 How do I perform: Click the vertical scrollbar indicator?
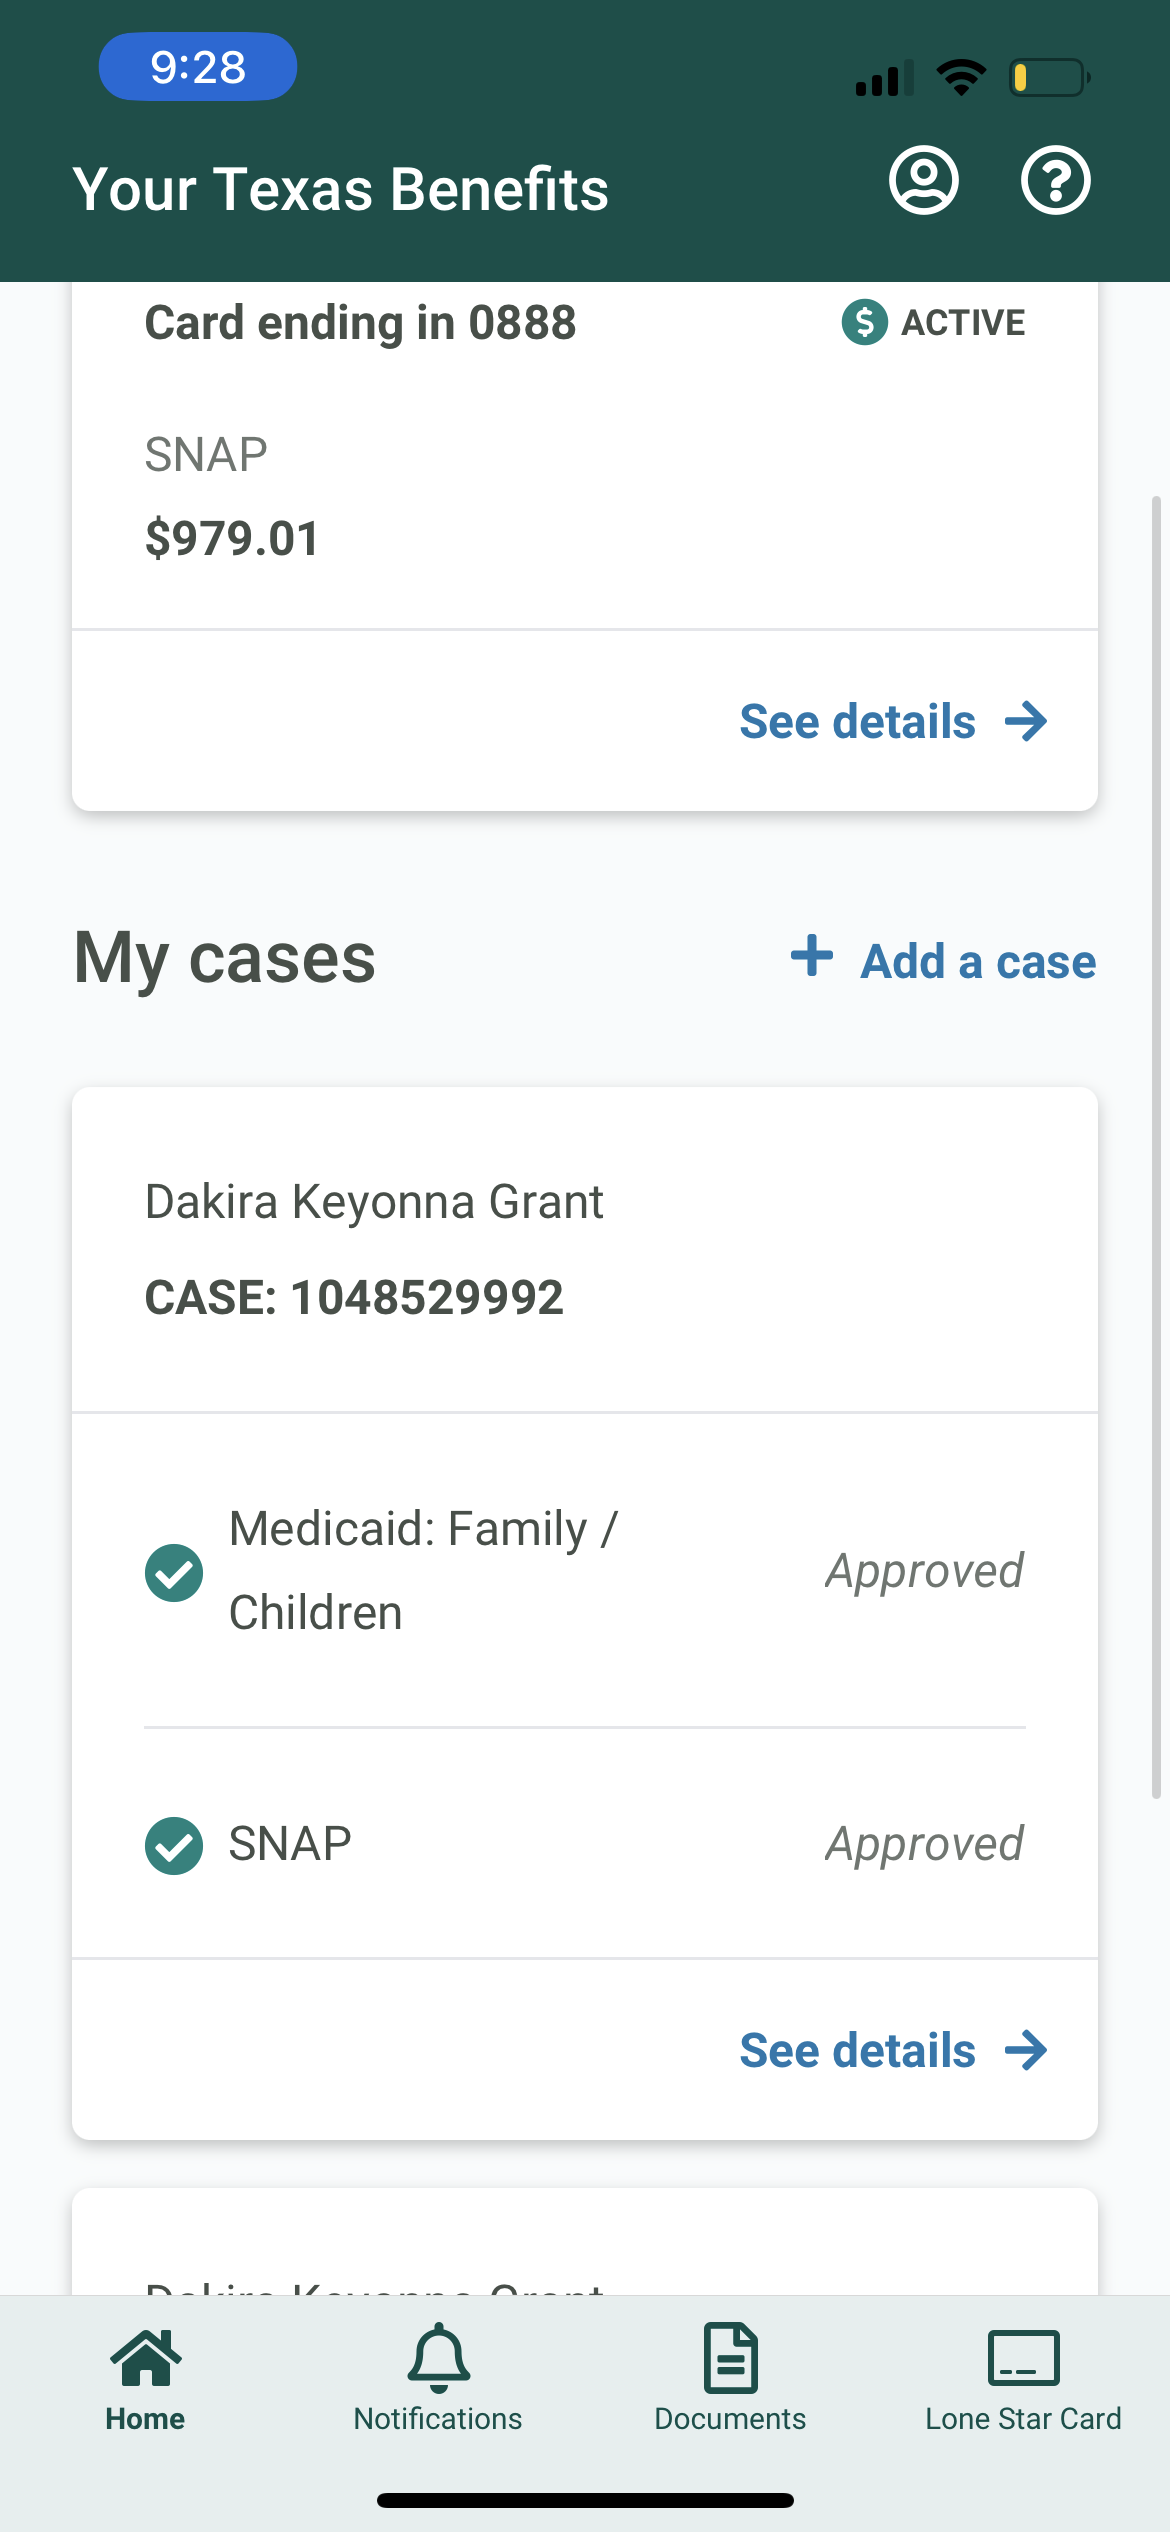(x=1156, y=1147)
